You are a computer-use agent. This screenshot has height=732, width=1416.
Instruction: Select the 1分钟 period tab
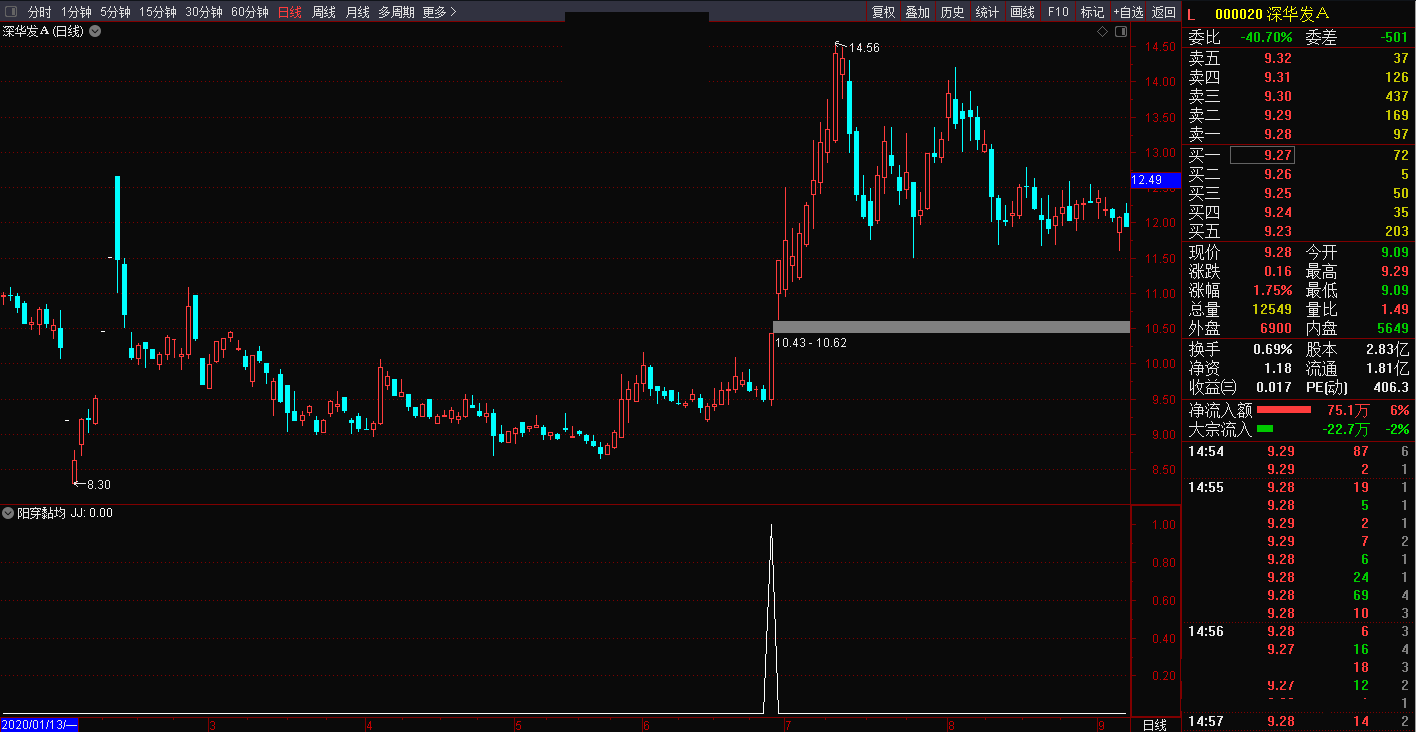tap(76, 12)
